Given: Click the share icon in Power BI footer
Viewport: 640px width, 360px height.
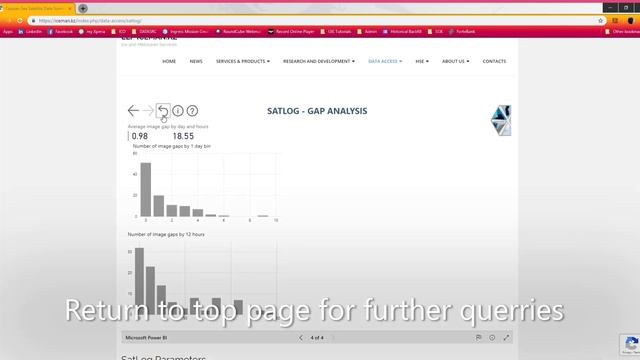Looking at the screenshot, I should point(478,338).
